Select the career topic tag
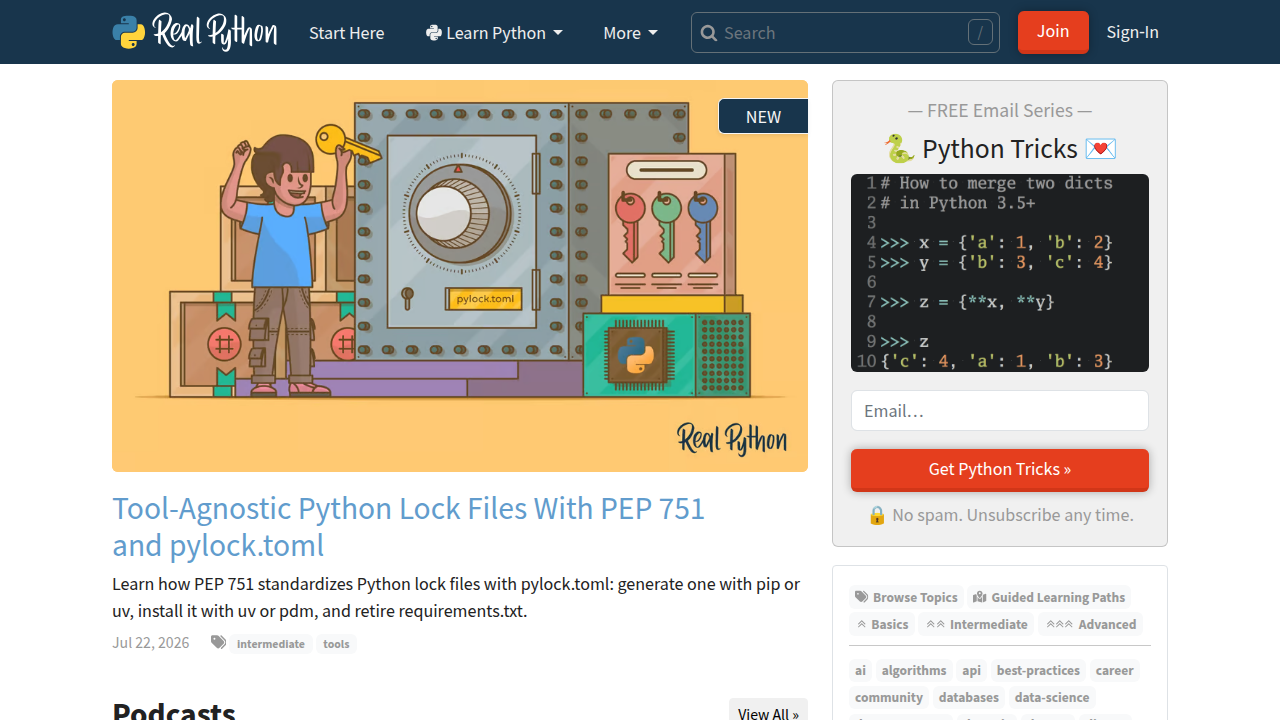Screen dimensions: 1280x720 click(x=1114, y=671)
